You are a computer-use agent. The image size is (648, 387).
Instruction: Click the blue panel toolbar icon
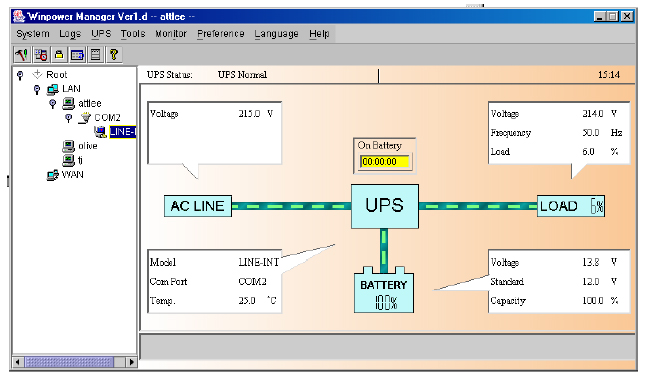(77, 55)
